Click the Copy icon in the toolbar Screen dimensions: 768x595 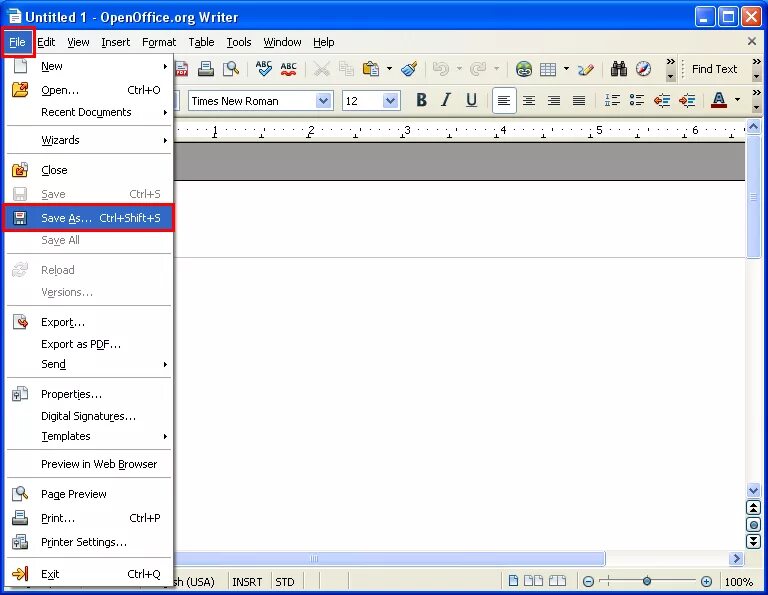click(346, 69)
